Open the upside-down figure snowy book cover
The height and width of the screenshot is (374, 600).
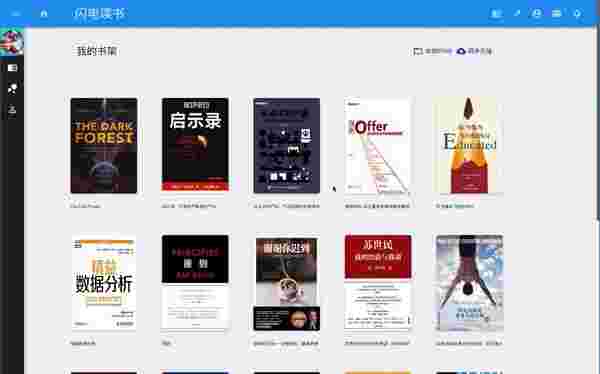tap(469, 283)
